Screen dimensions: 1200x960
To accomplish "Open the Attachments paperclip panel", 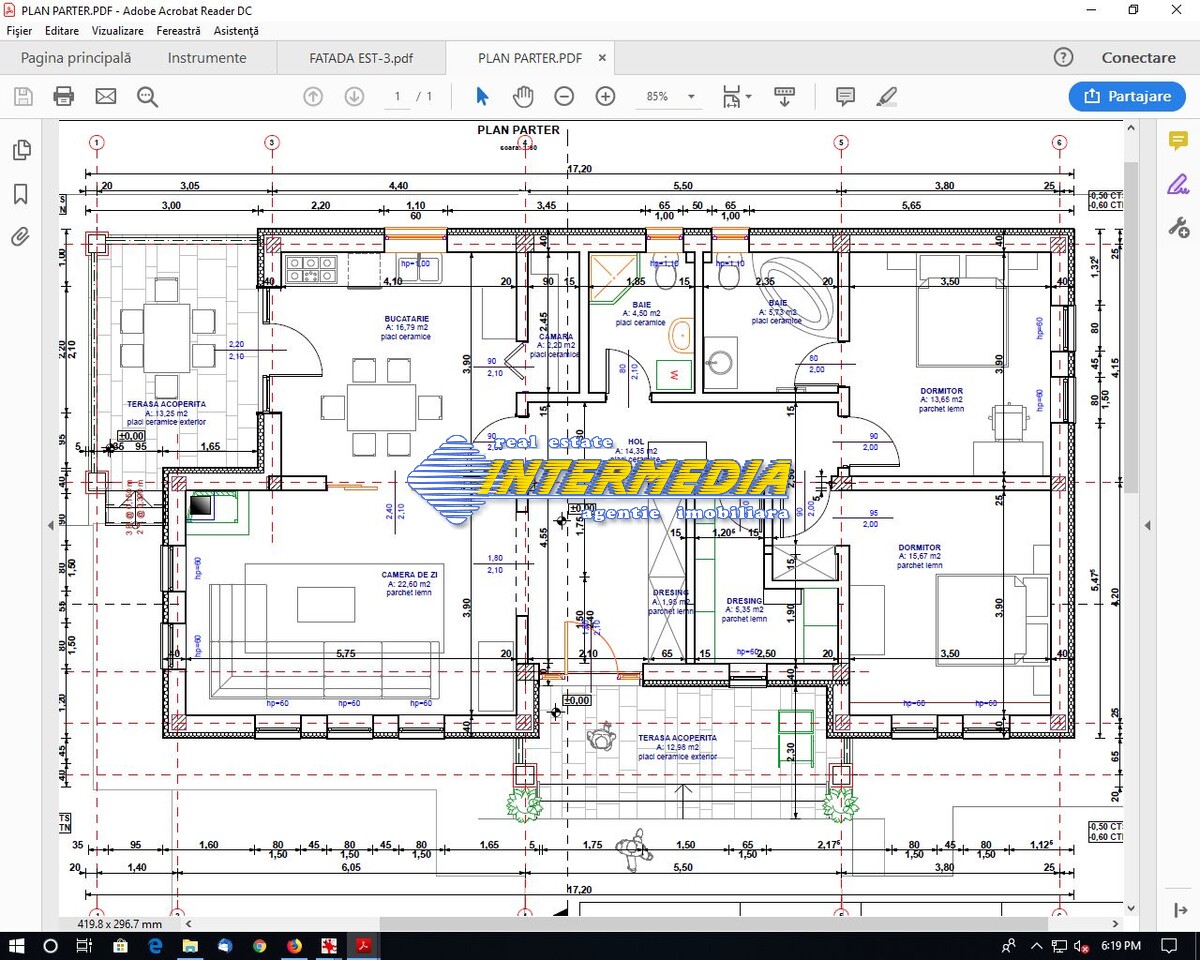I will (21, 237).
